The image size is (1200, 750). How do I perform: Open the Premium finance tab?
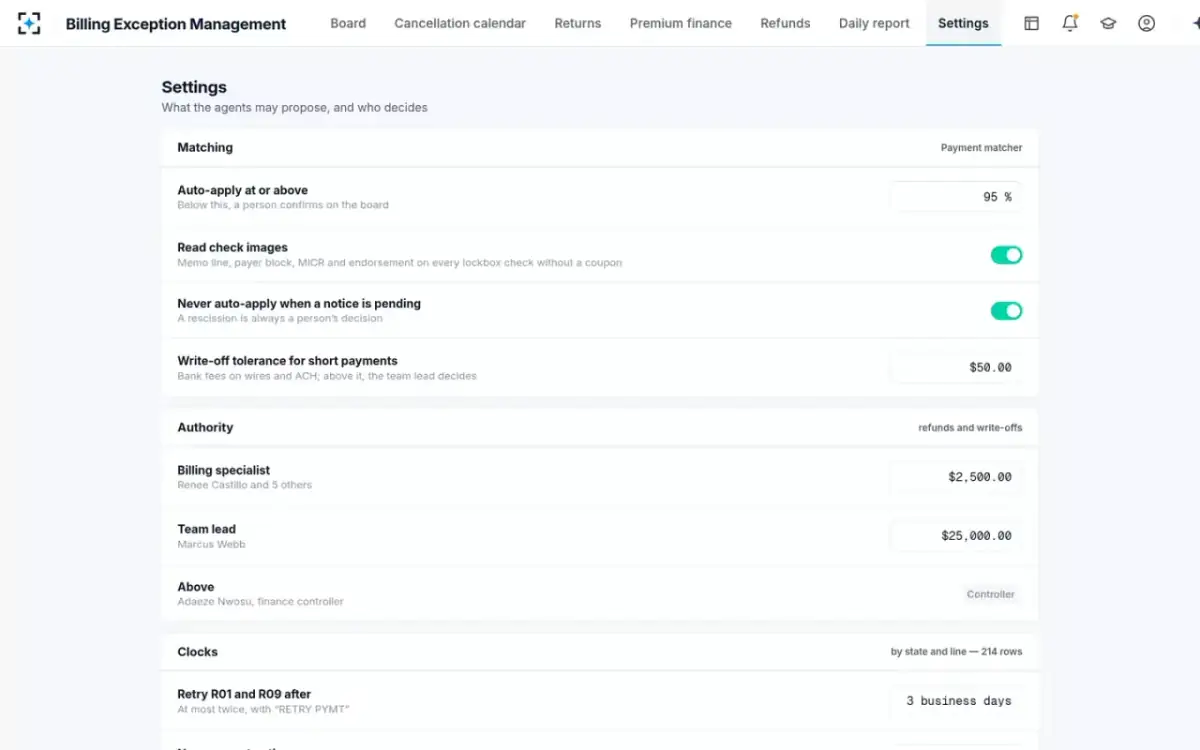[681, 23]
